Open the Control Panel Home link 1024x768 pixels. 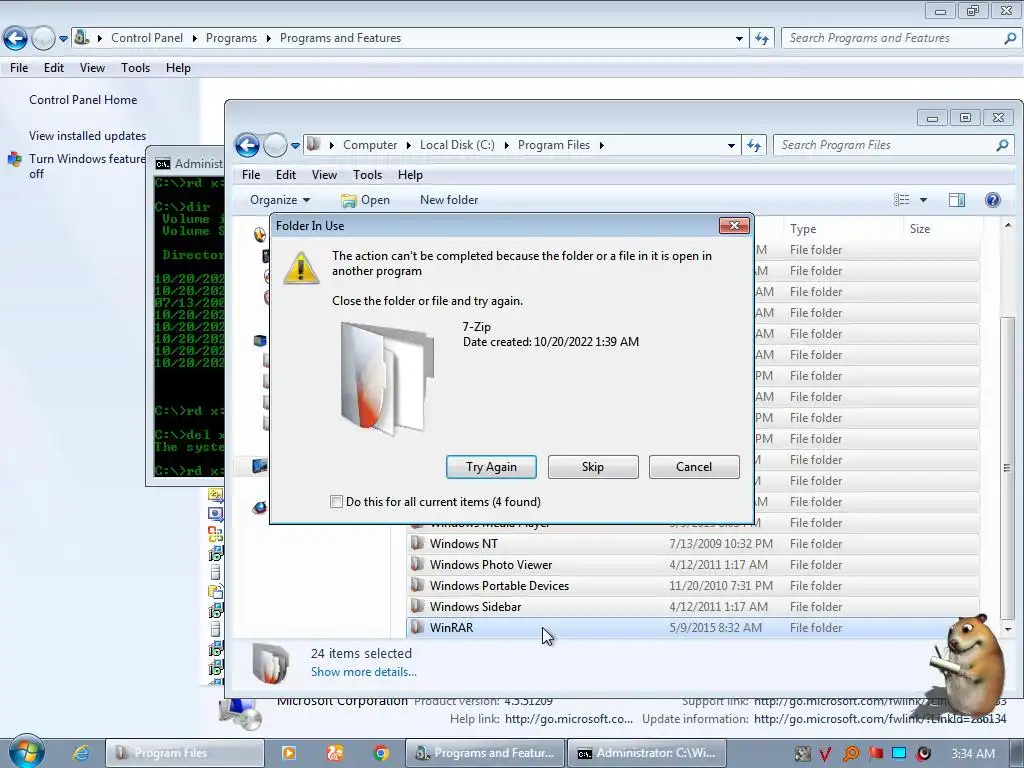tap(83, 100)
